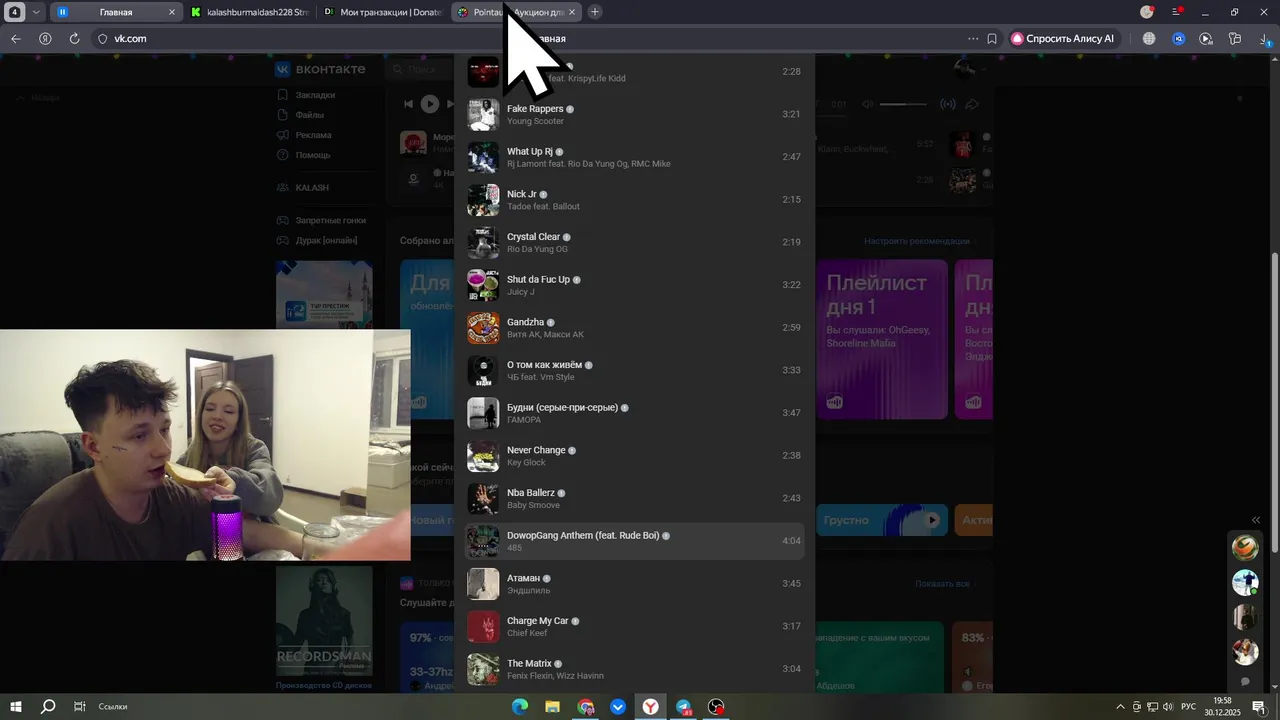Open What Up Rj album cover thumbnail
Screen dimensions: 1280x720
483,157
